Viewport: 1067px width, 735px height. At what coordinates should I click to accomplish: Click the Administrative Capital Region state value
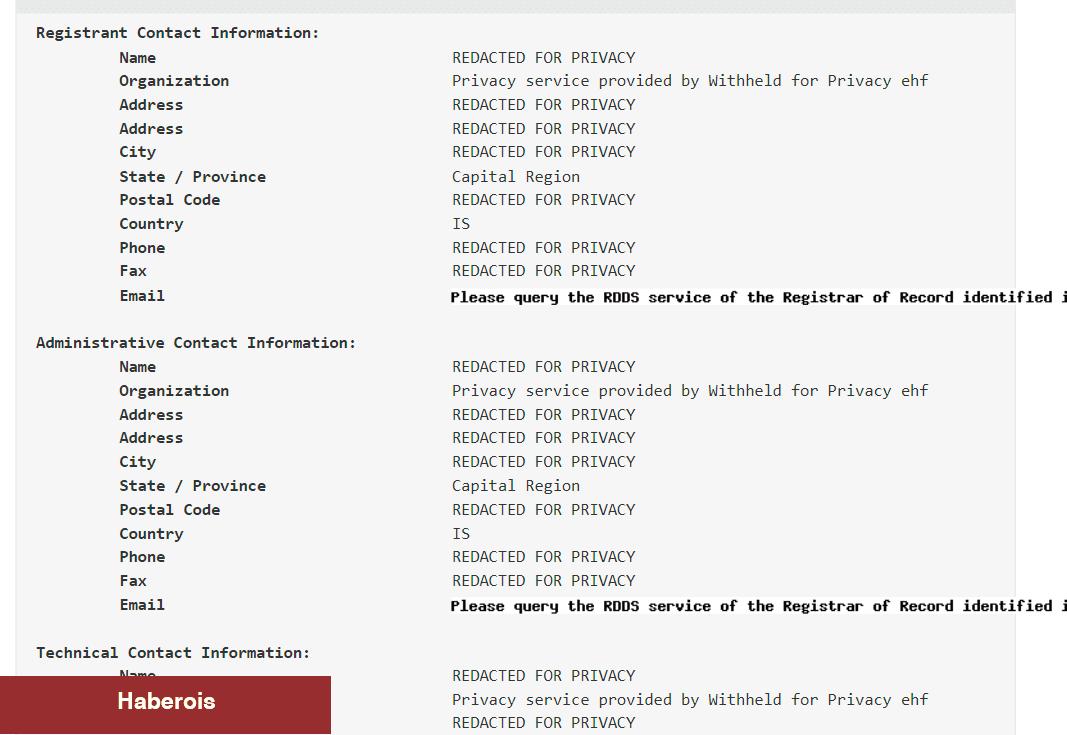coord(516,486)
